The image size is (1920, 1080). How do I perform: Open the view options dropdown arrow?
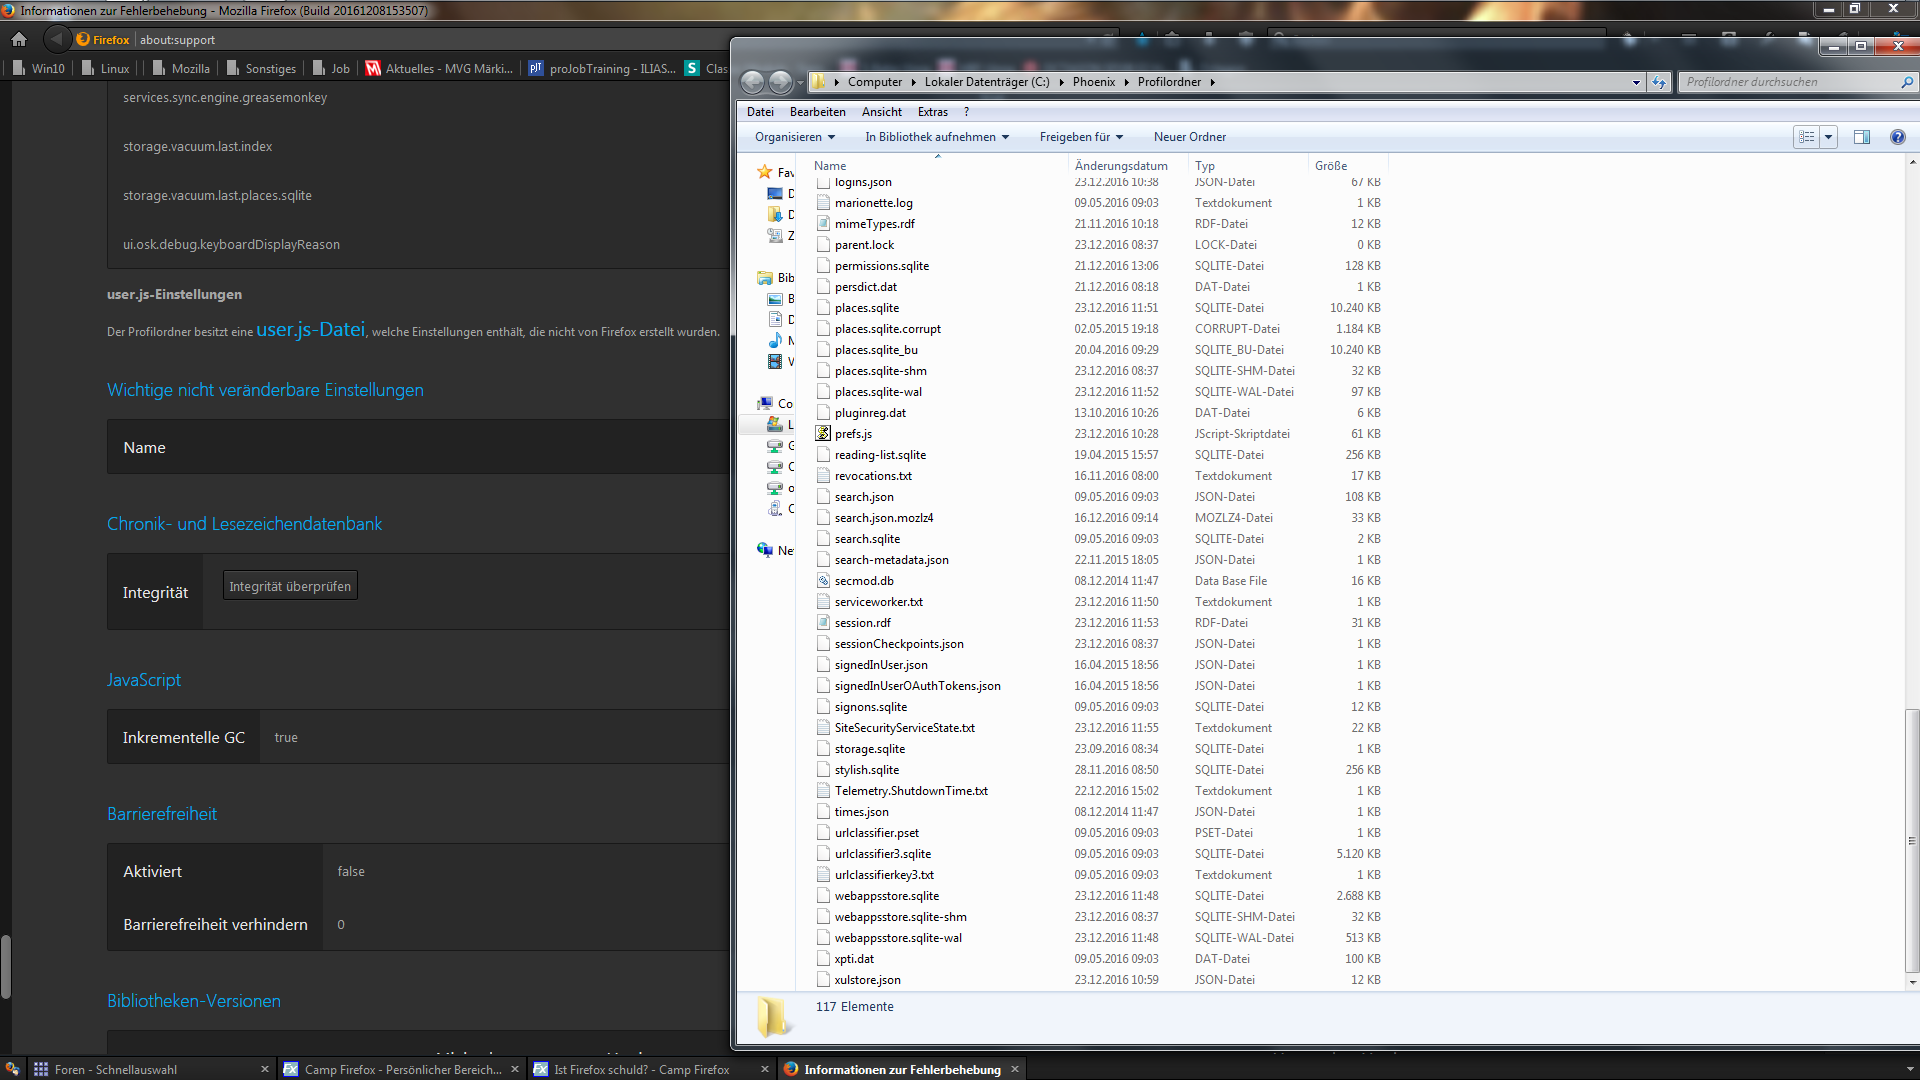coord(1829,137)
